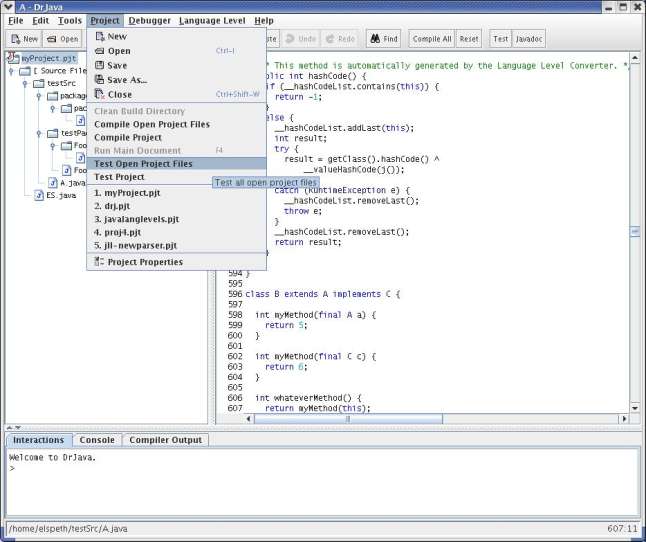Select the ES.java file icon
This screenshot has width=646, height=542.
point(39,195)
